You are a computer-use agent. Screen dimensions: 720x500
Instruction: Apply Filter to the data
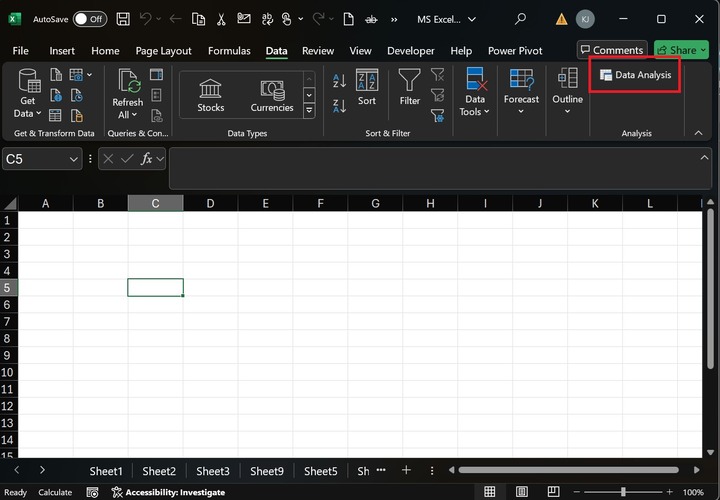pos(409,88)
